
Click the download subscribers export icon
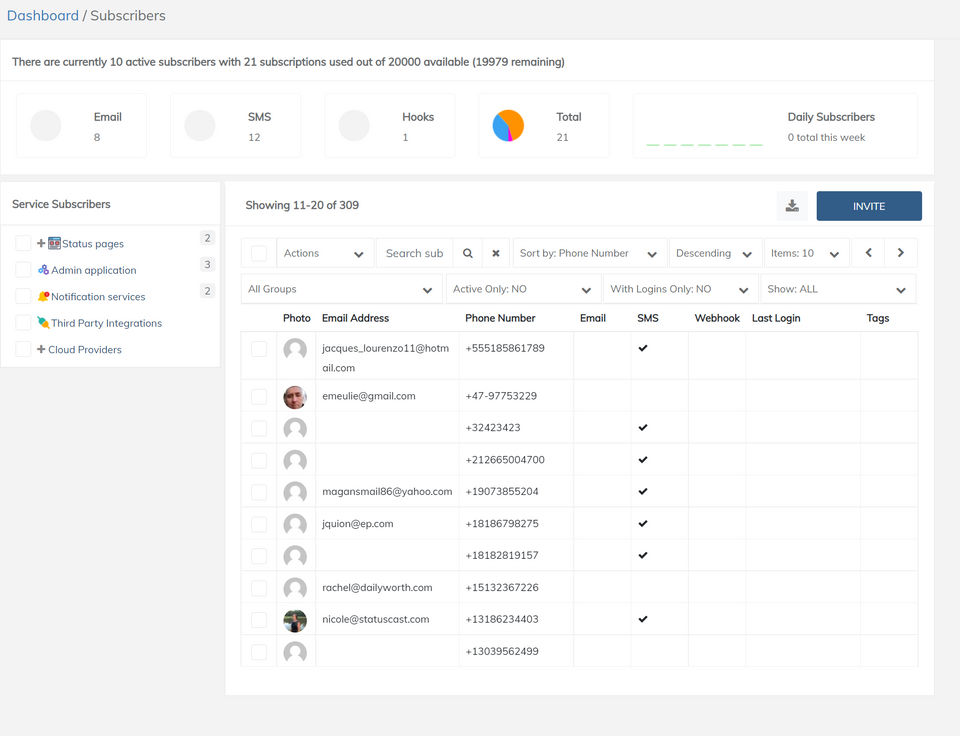point(792,206)
